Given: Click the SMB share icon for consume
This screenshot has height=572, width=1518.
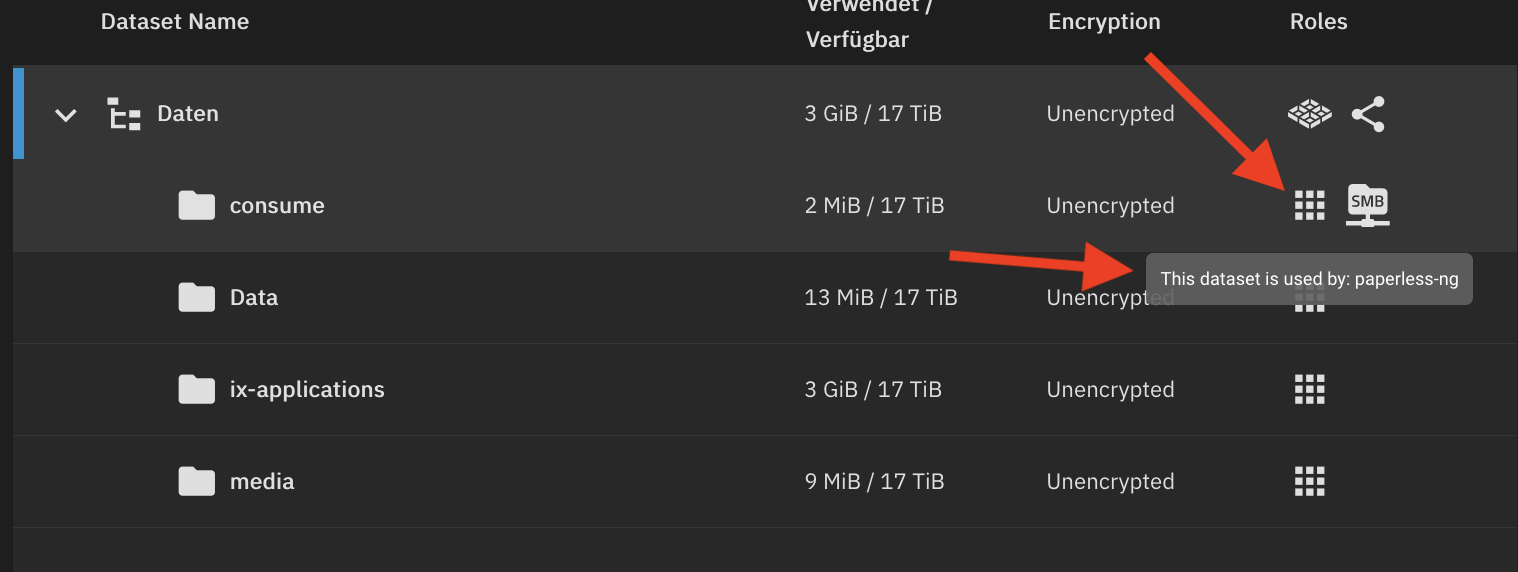Looking at the screenshot, I should coord(1367,205).
